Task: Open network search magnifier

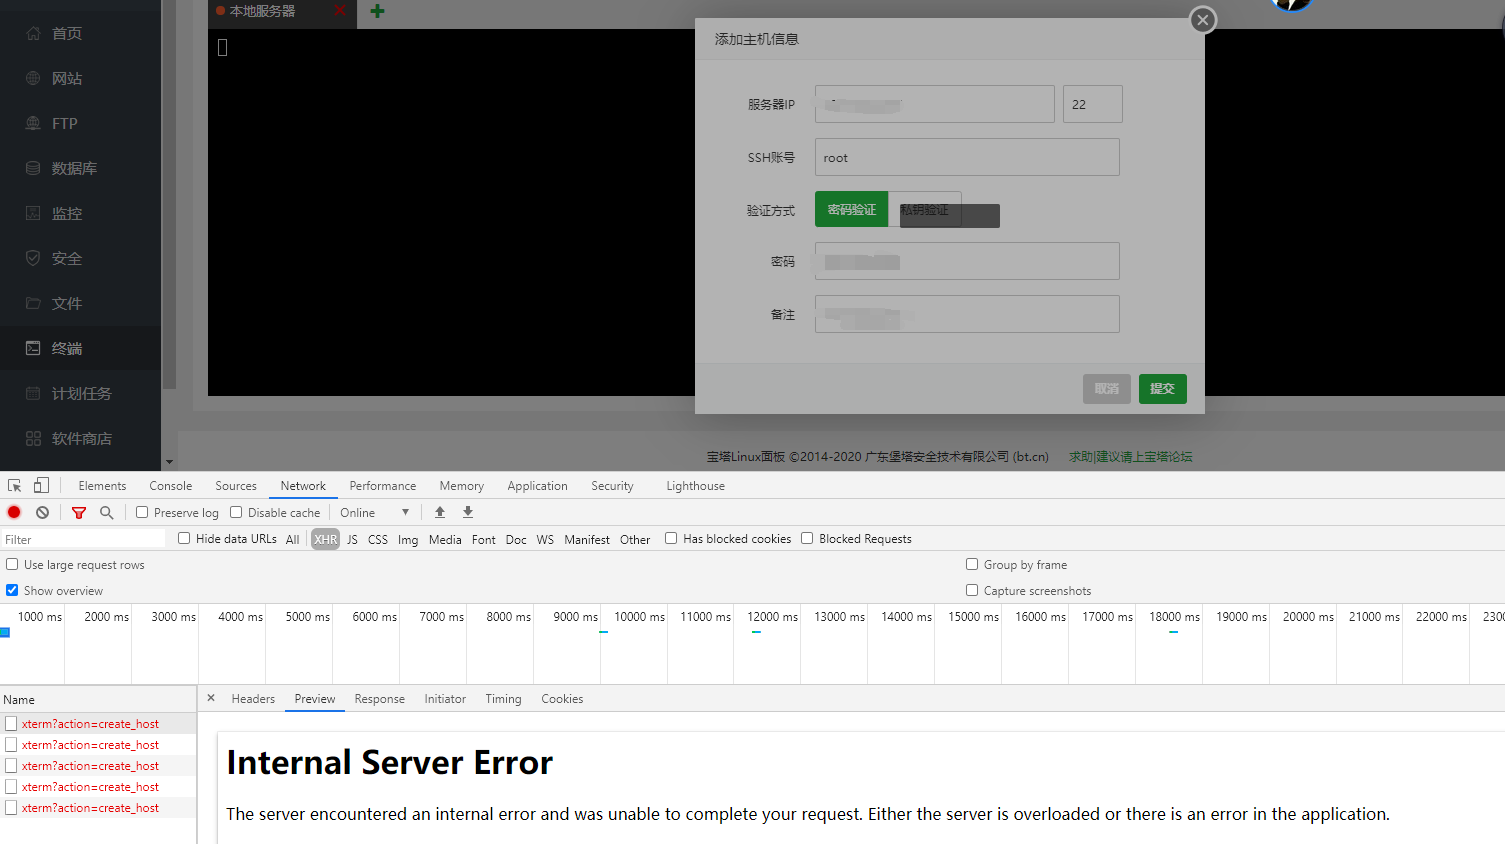Action: click(106, 512)
